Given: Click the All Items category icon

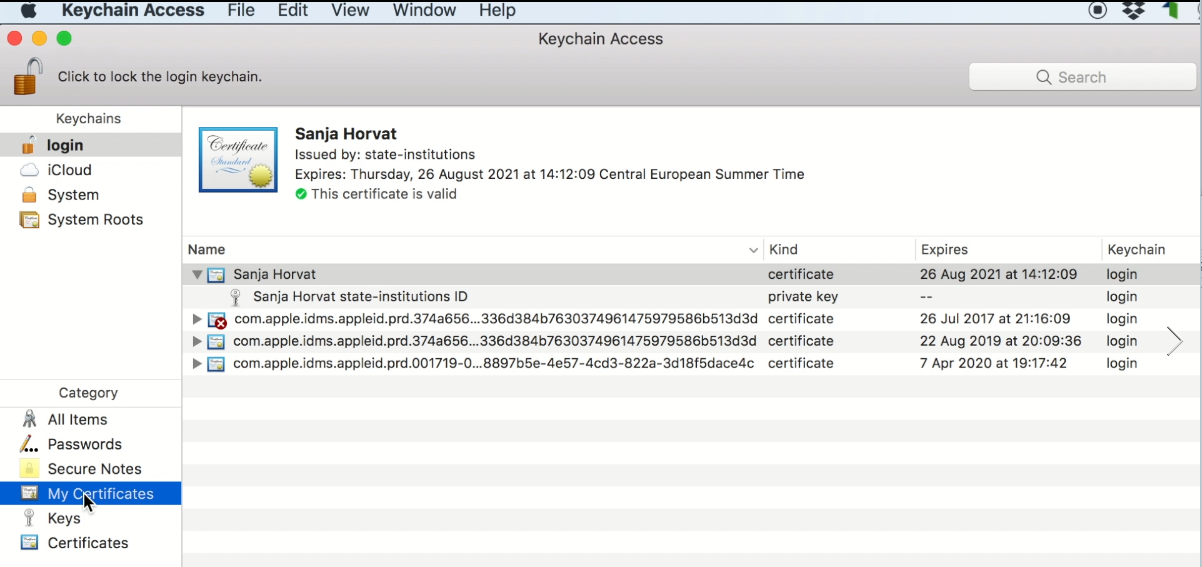Looking at the screenshot, I should [30, 420].
